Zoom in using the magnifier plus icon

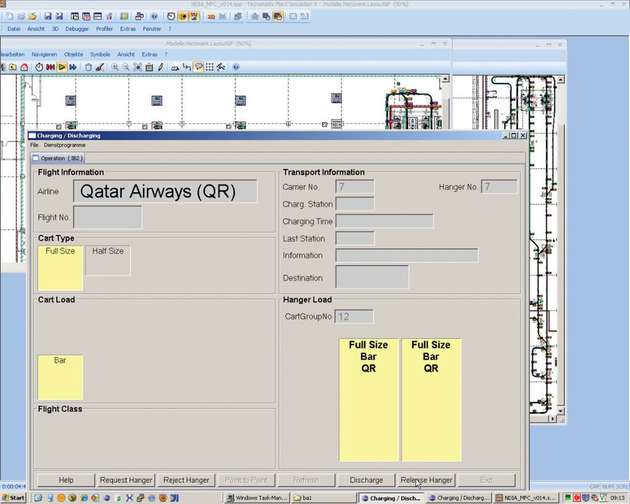pos(115,68)
